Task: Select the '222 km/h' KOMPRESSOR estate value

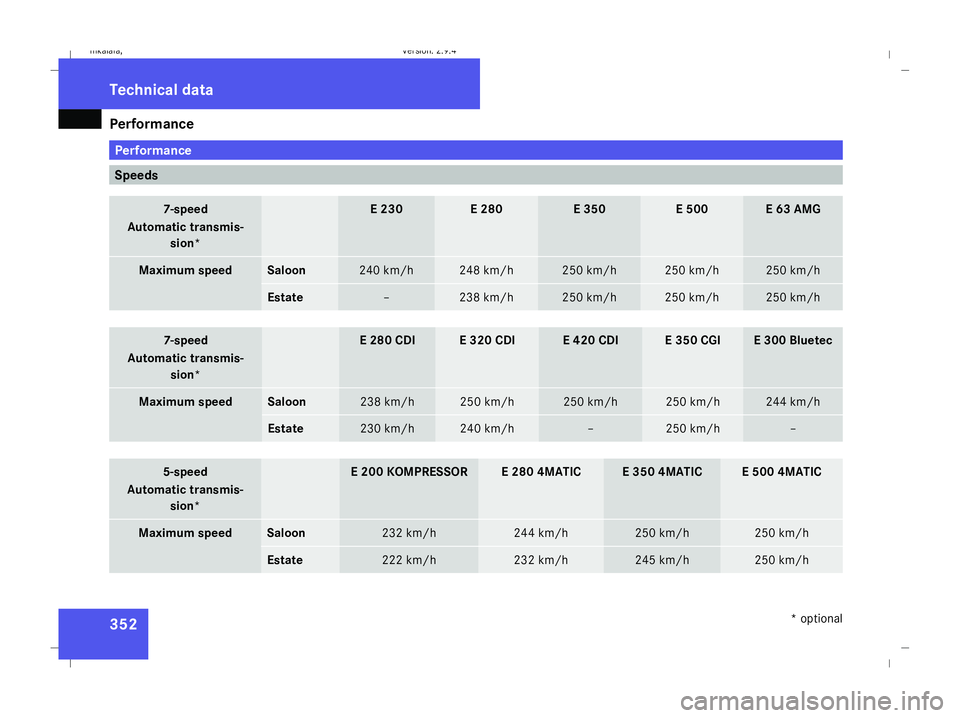Action: point(409,560)
